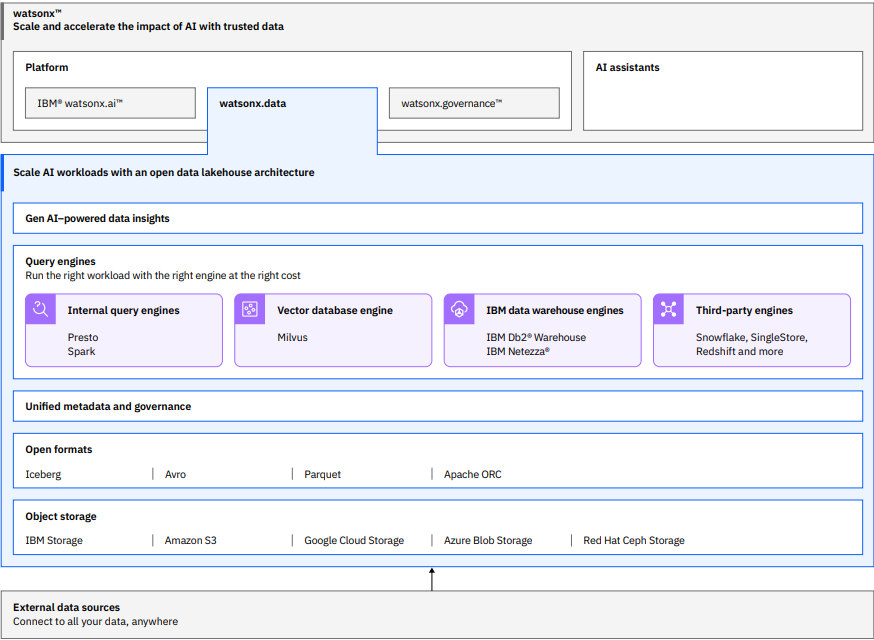Click the Vector database engine icon

click(x=250, y=309)
